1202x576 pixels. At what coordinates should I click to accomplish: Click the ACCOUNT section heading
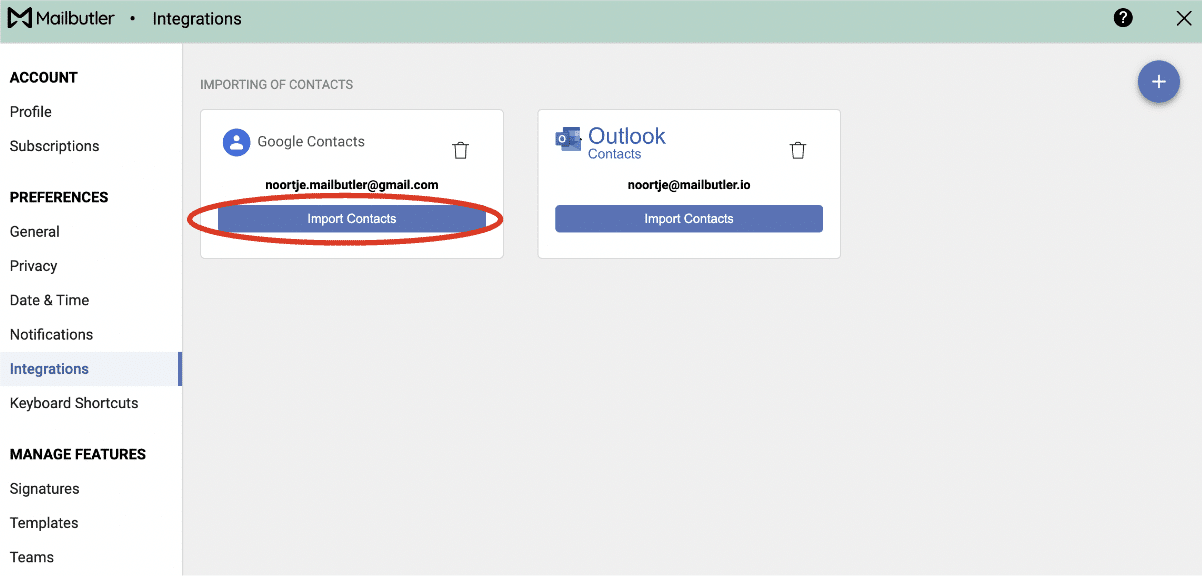[x=44, y=78]
